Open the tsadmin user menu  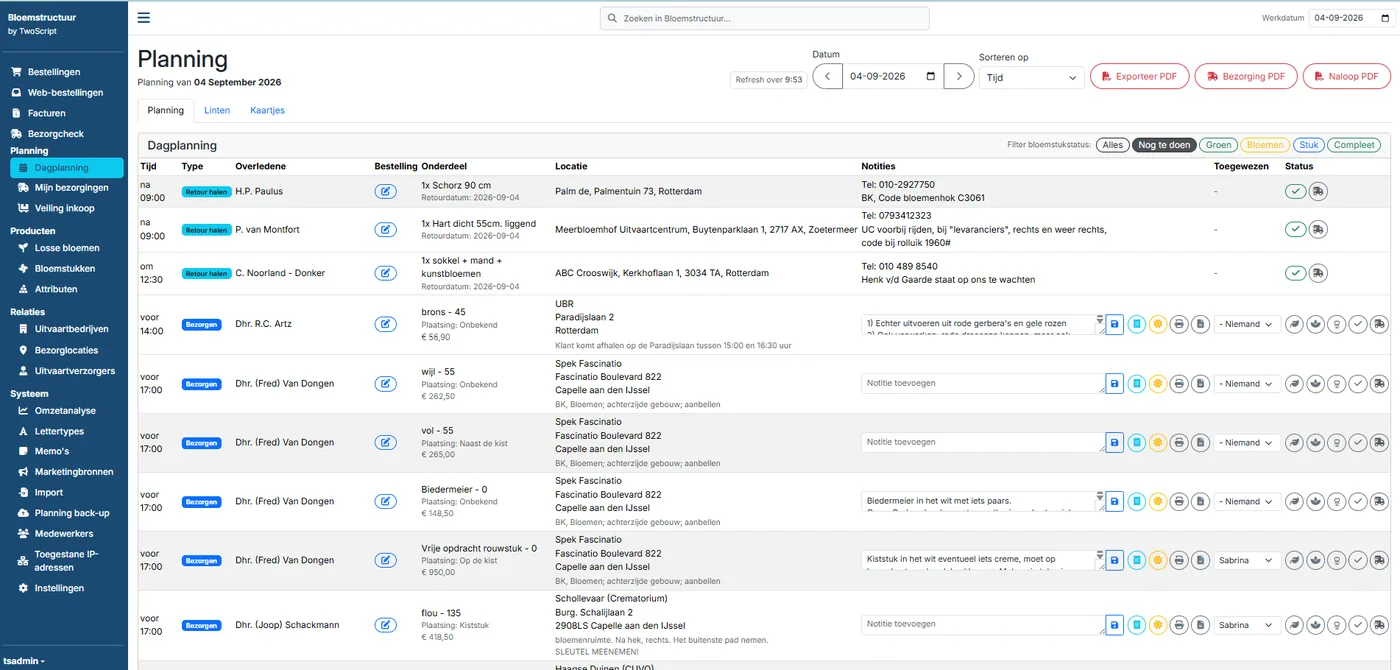pyautogui.click(x=24, y=661)
